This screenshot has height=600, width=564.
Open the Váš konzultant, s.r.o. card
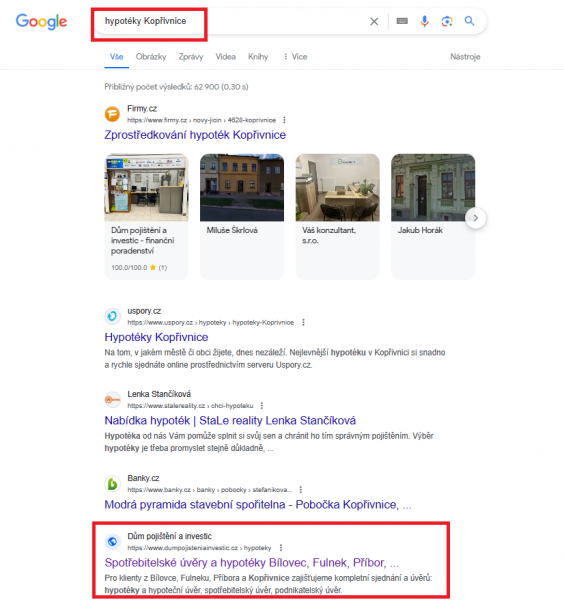click(x=337, y=217)
